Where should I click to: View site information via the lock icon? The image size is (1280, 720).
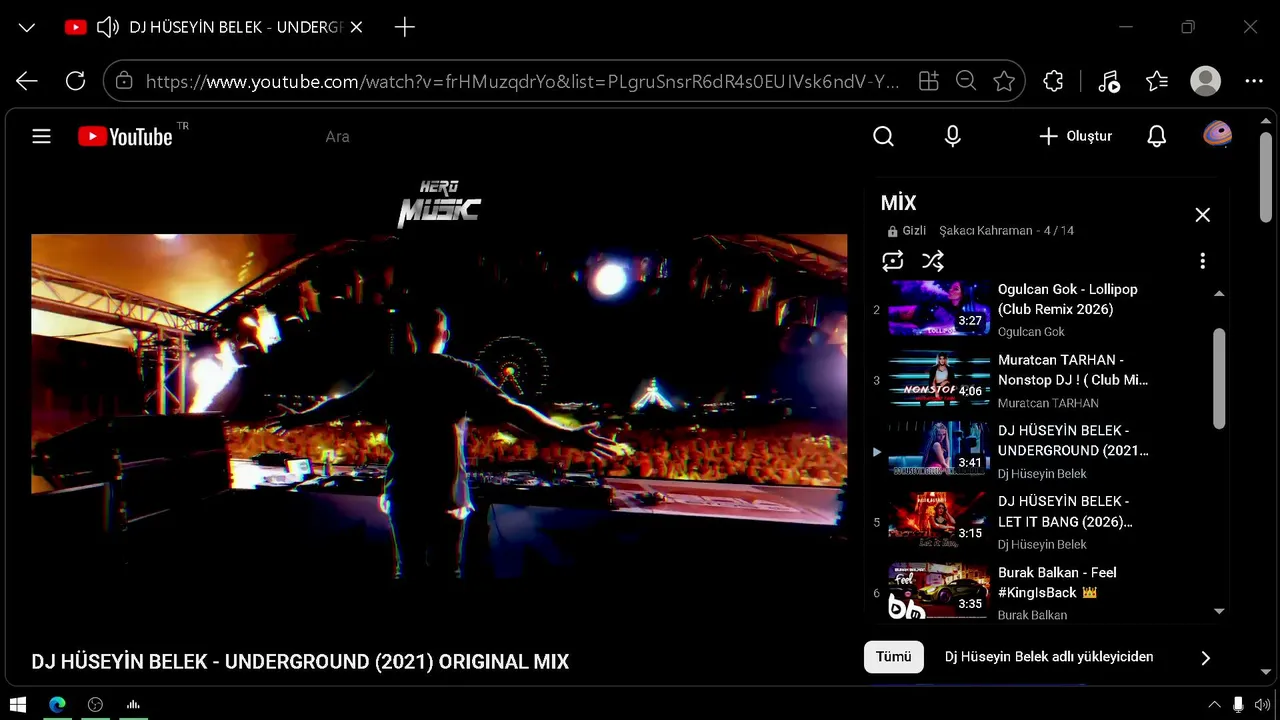pyautogui.click(x=124, y=81)
